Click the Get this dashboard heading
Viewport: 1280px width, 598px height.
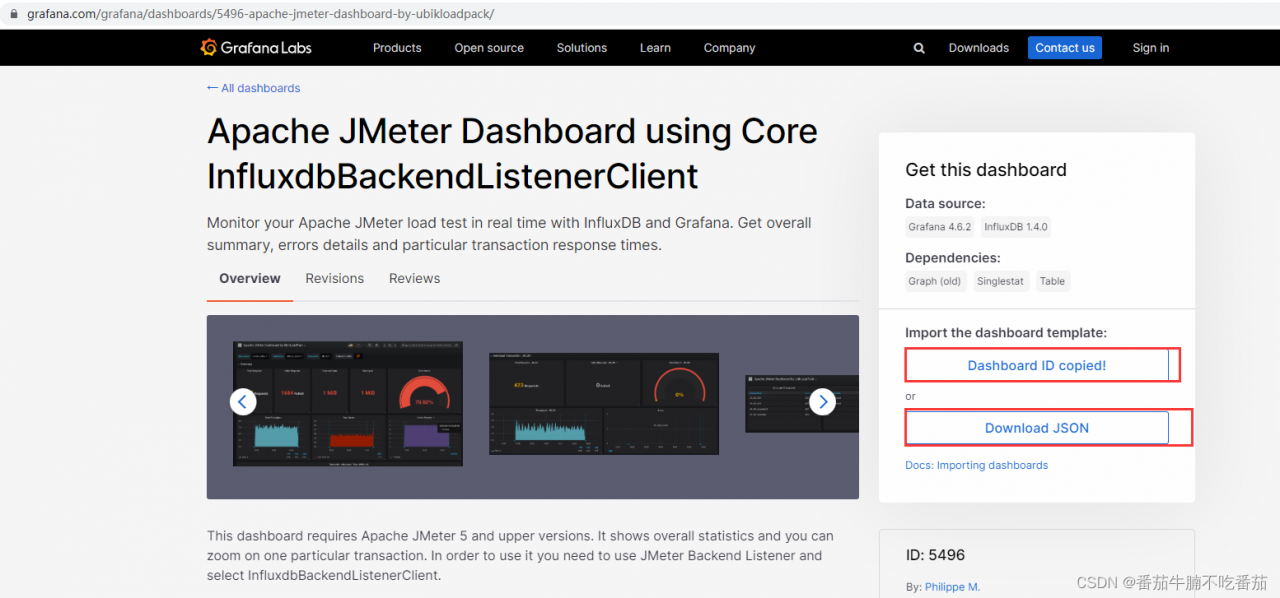coord(986,170)
